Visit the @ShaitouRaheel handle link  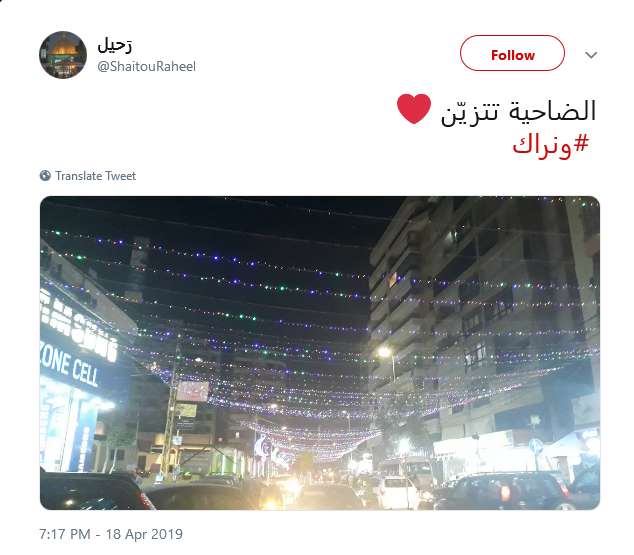pyautogui.click(x=146, y=66)
